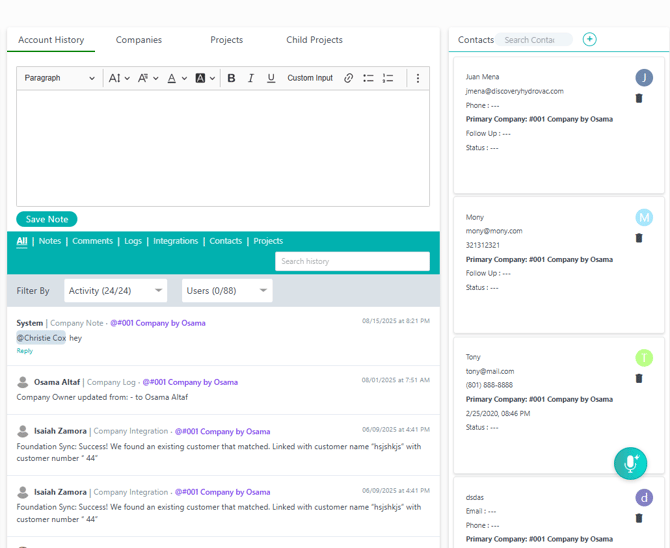Viewport: 670px width, 548px height.
Task: Select mony@mony.com email text
Action: (494, 231)
